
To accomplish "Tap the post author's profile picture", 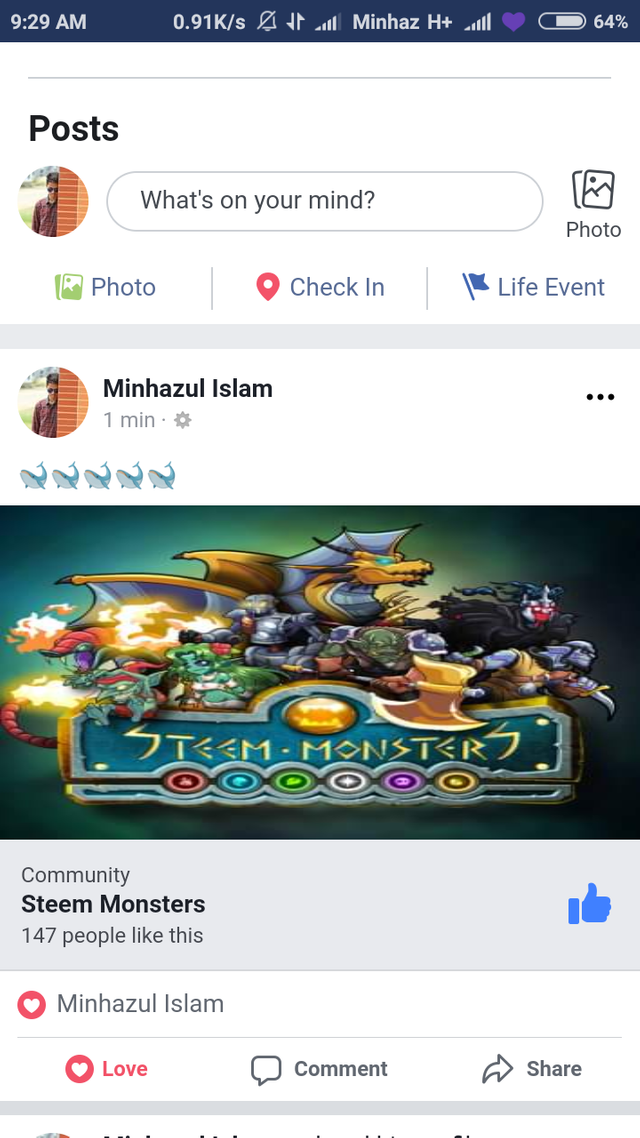I will click(53, 403).
